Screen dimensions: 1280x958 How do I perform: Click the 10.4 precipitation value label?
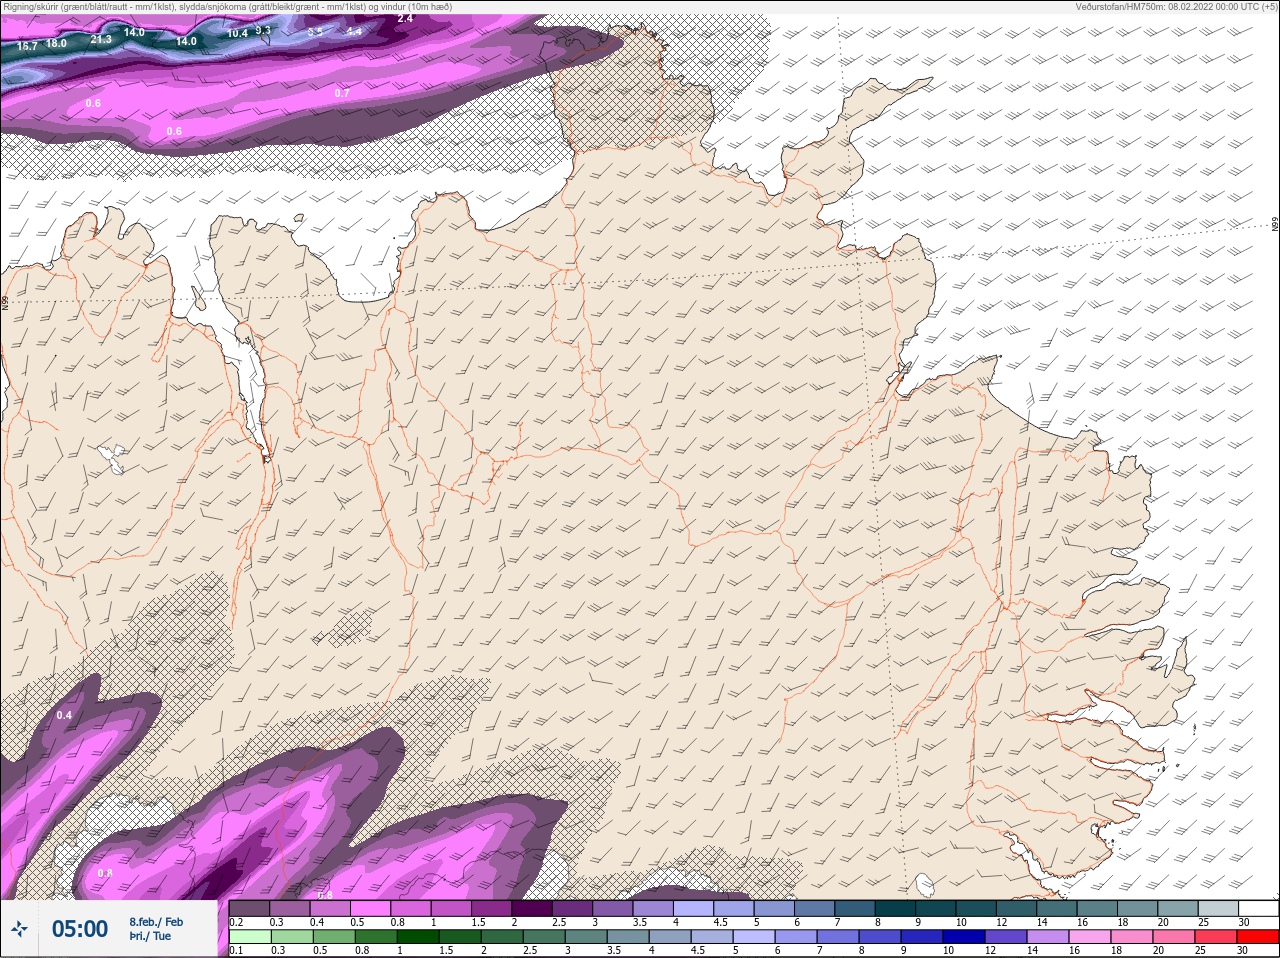(237, 33)
